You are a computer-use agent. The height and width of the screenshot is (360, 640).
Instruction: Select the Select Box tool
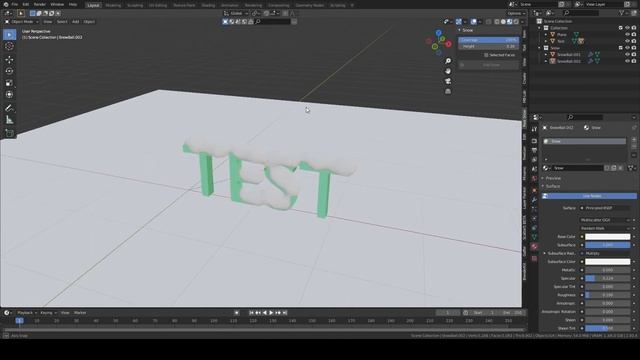pos(9,35)
